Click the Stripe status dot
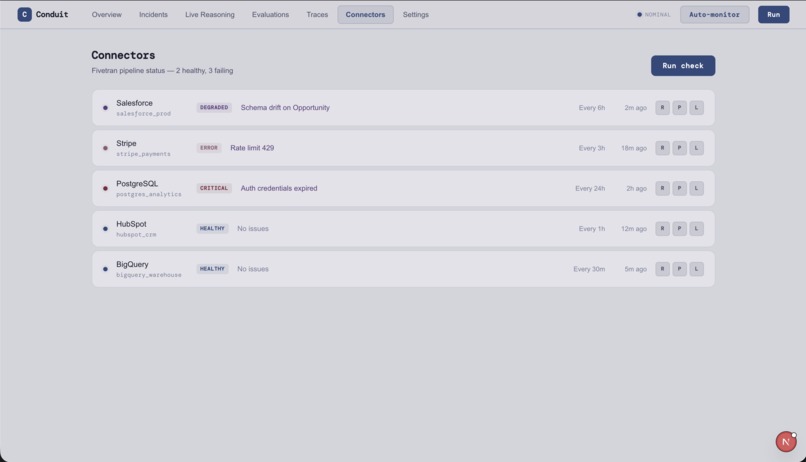This screenshot has width=806, height=462. pos(105,148)
